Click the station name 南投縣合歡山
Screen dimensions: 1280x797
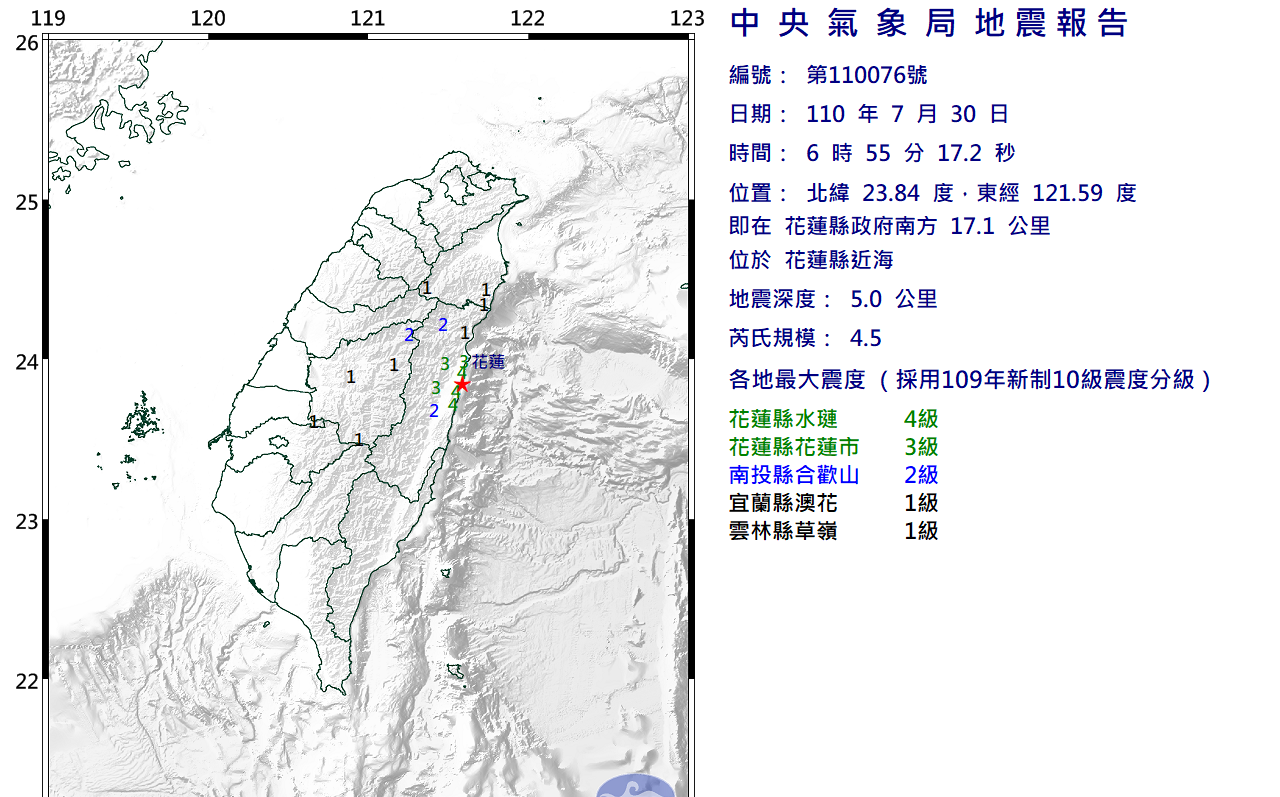(x=795, y=475)
